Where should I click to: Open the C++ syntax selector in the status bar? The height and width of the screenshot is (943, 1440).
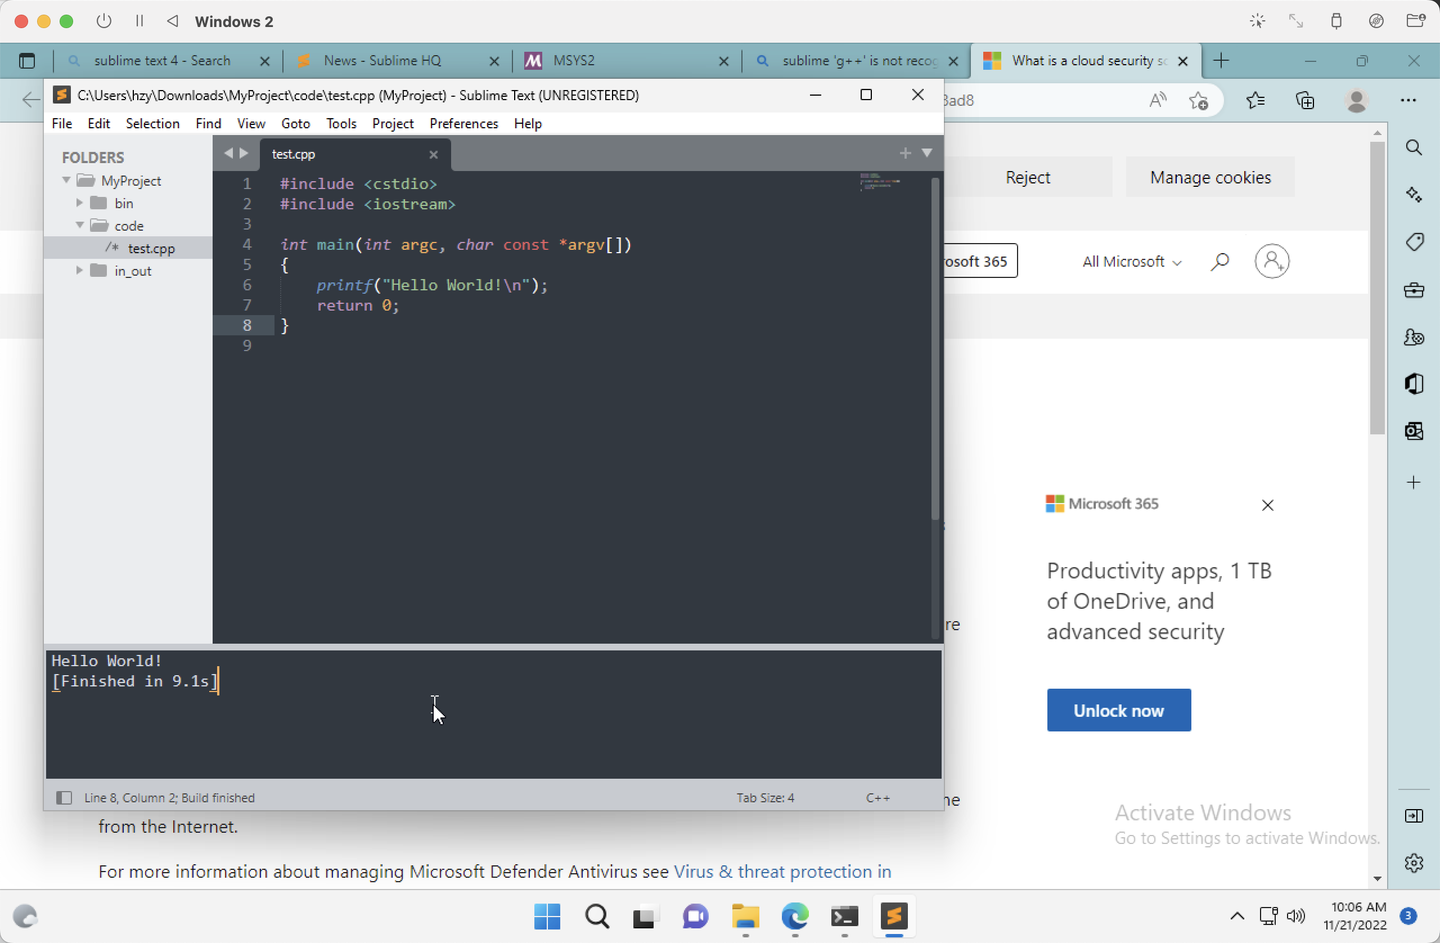[x=878, y=797]
